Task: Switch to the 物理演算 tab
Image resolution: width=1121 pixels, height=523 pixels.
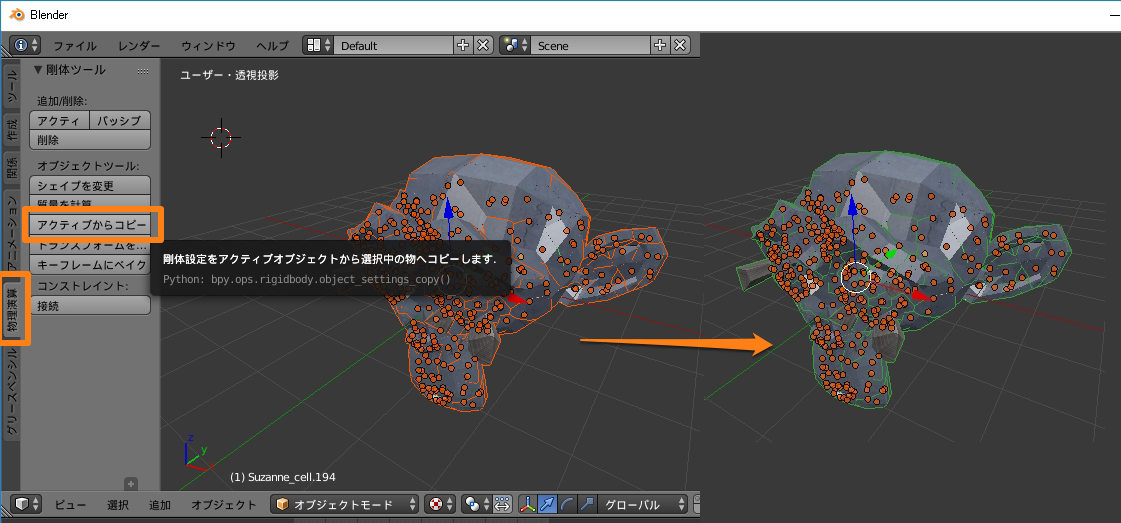Action: [12, 309]
